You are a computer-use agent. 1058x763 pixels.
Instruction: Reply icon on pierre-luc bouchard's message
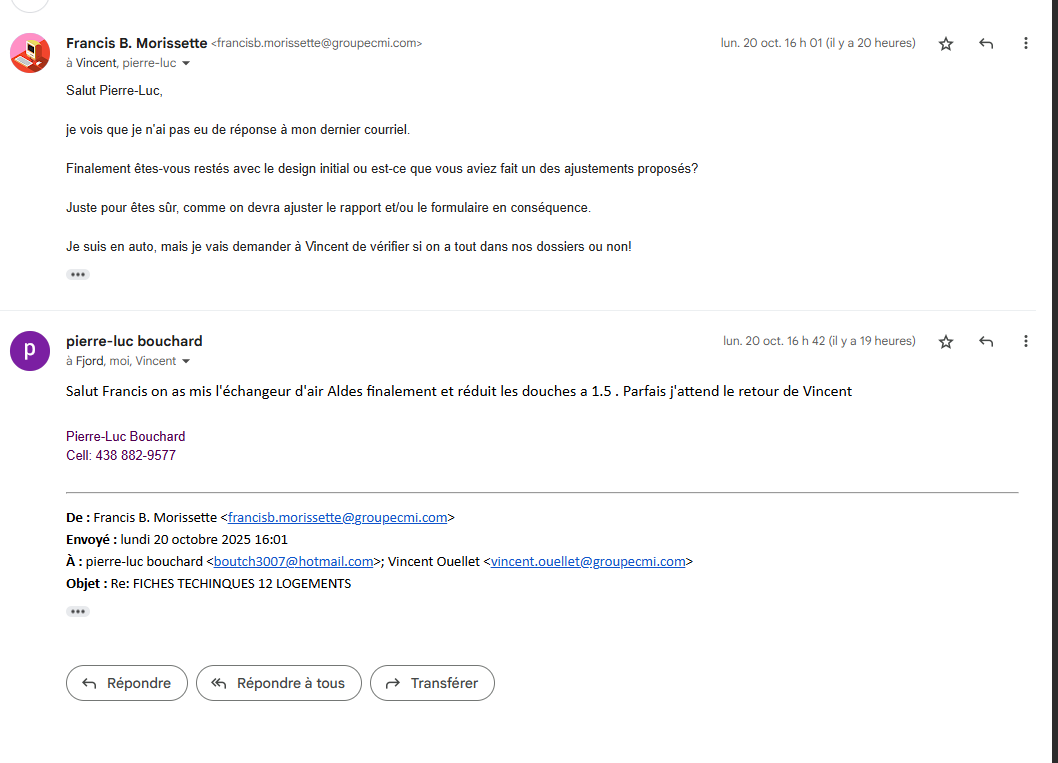[986, 342]
